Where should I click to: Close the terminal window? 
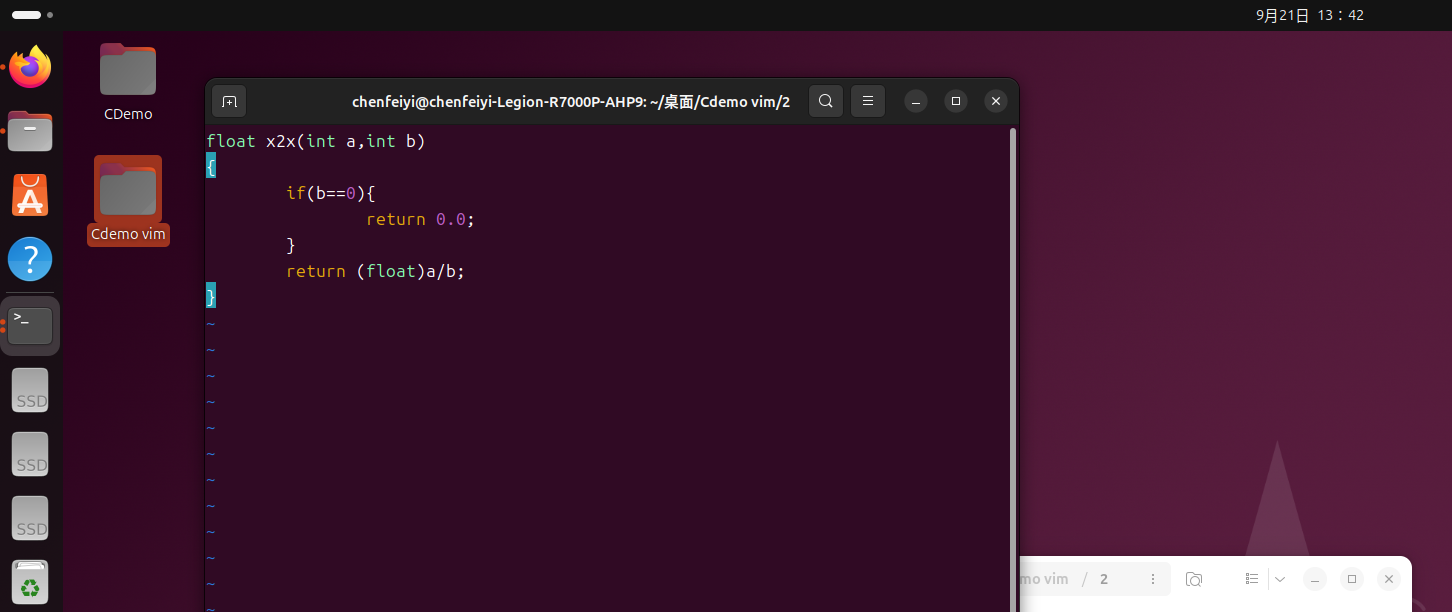(x=995, y=101)
